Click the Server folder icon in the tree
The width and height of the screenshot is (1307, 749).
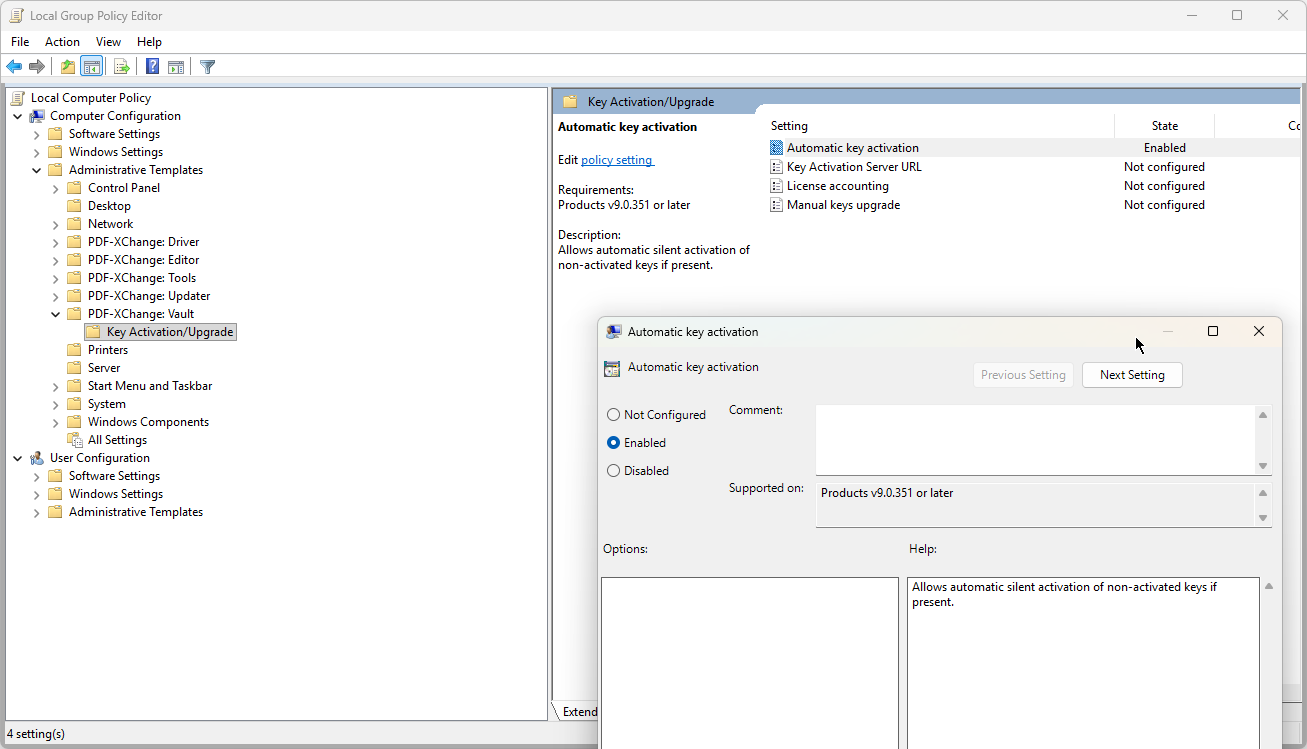[x=75, y=368]
